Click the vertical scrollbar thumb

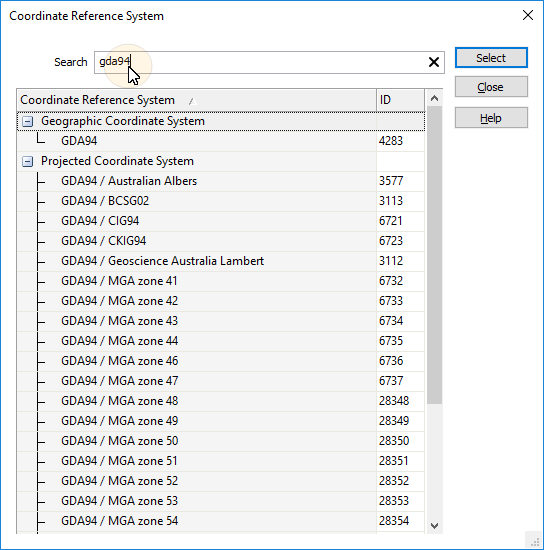click(x=434, y=255)
